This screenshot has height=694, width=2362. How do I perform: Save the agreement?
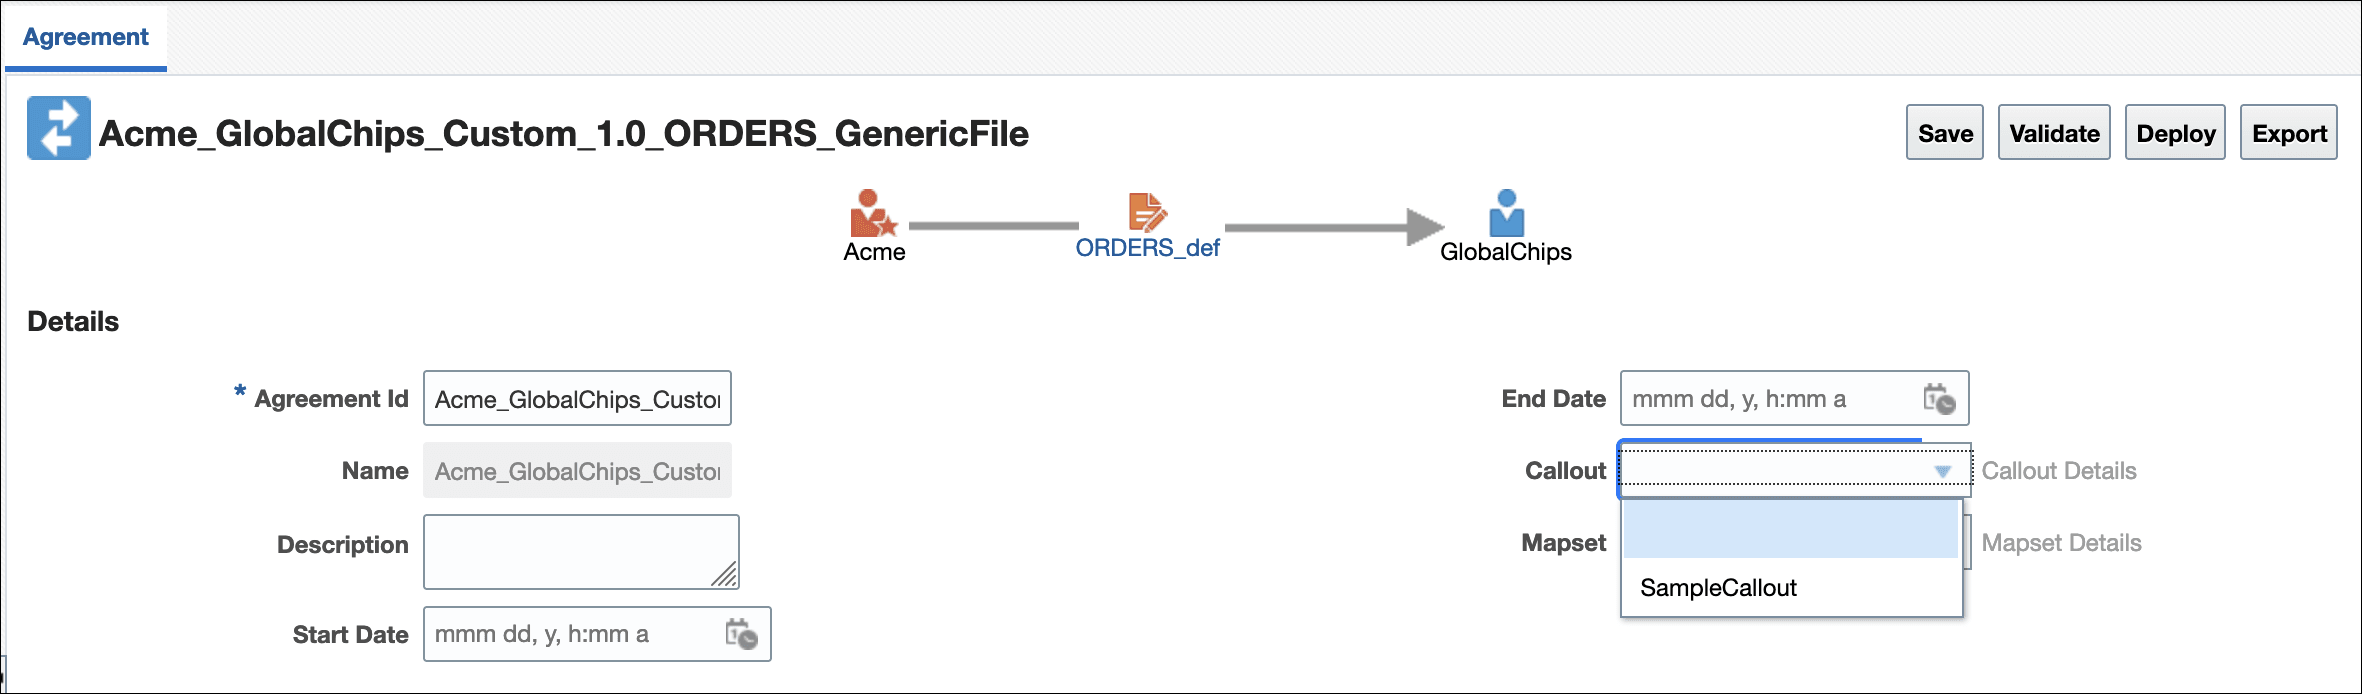click(1945, 133)
